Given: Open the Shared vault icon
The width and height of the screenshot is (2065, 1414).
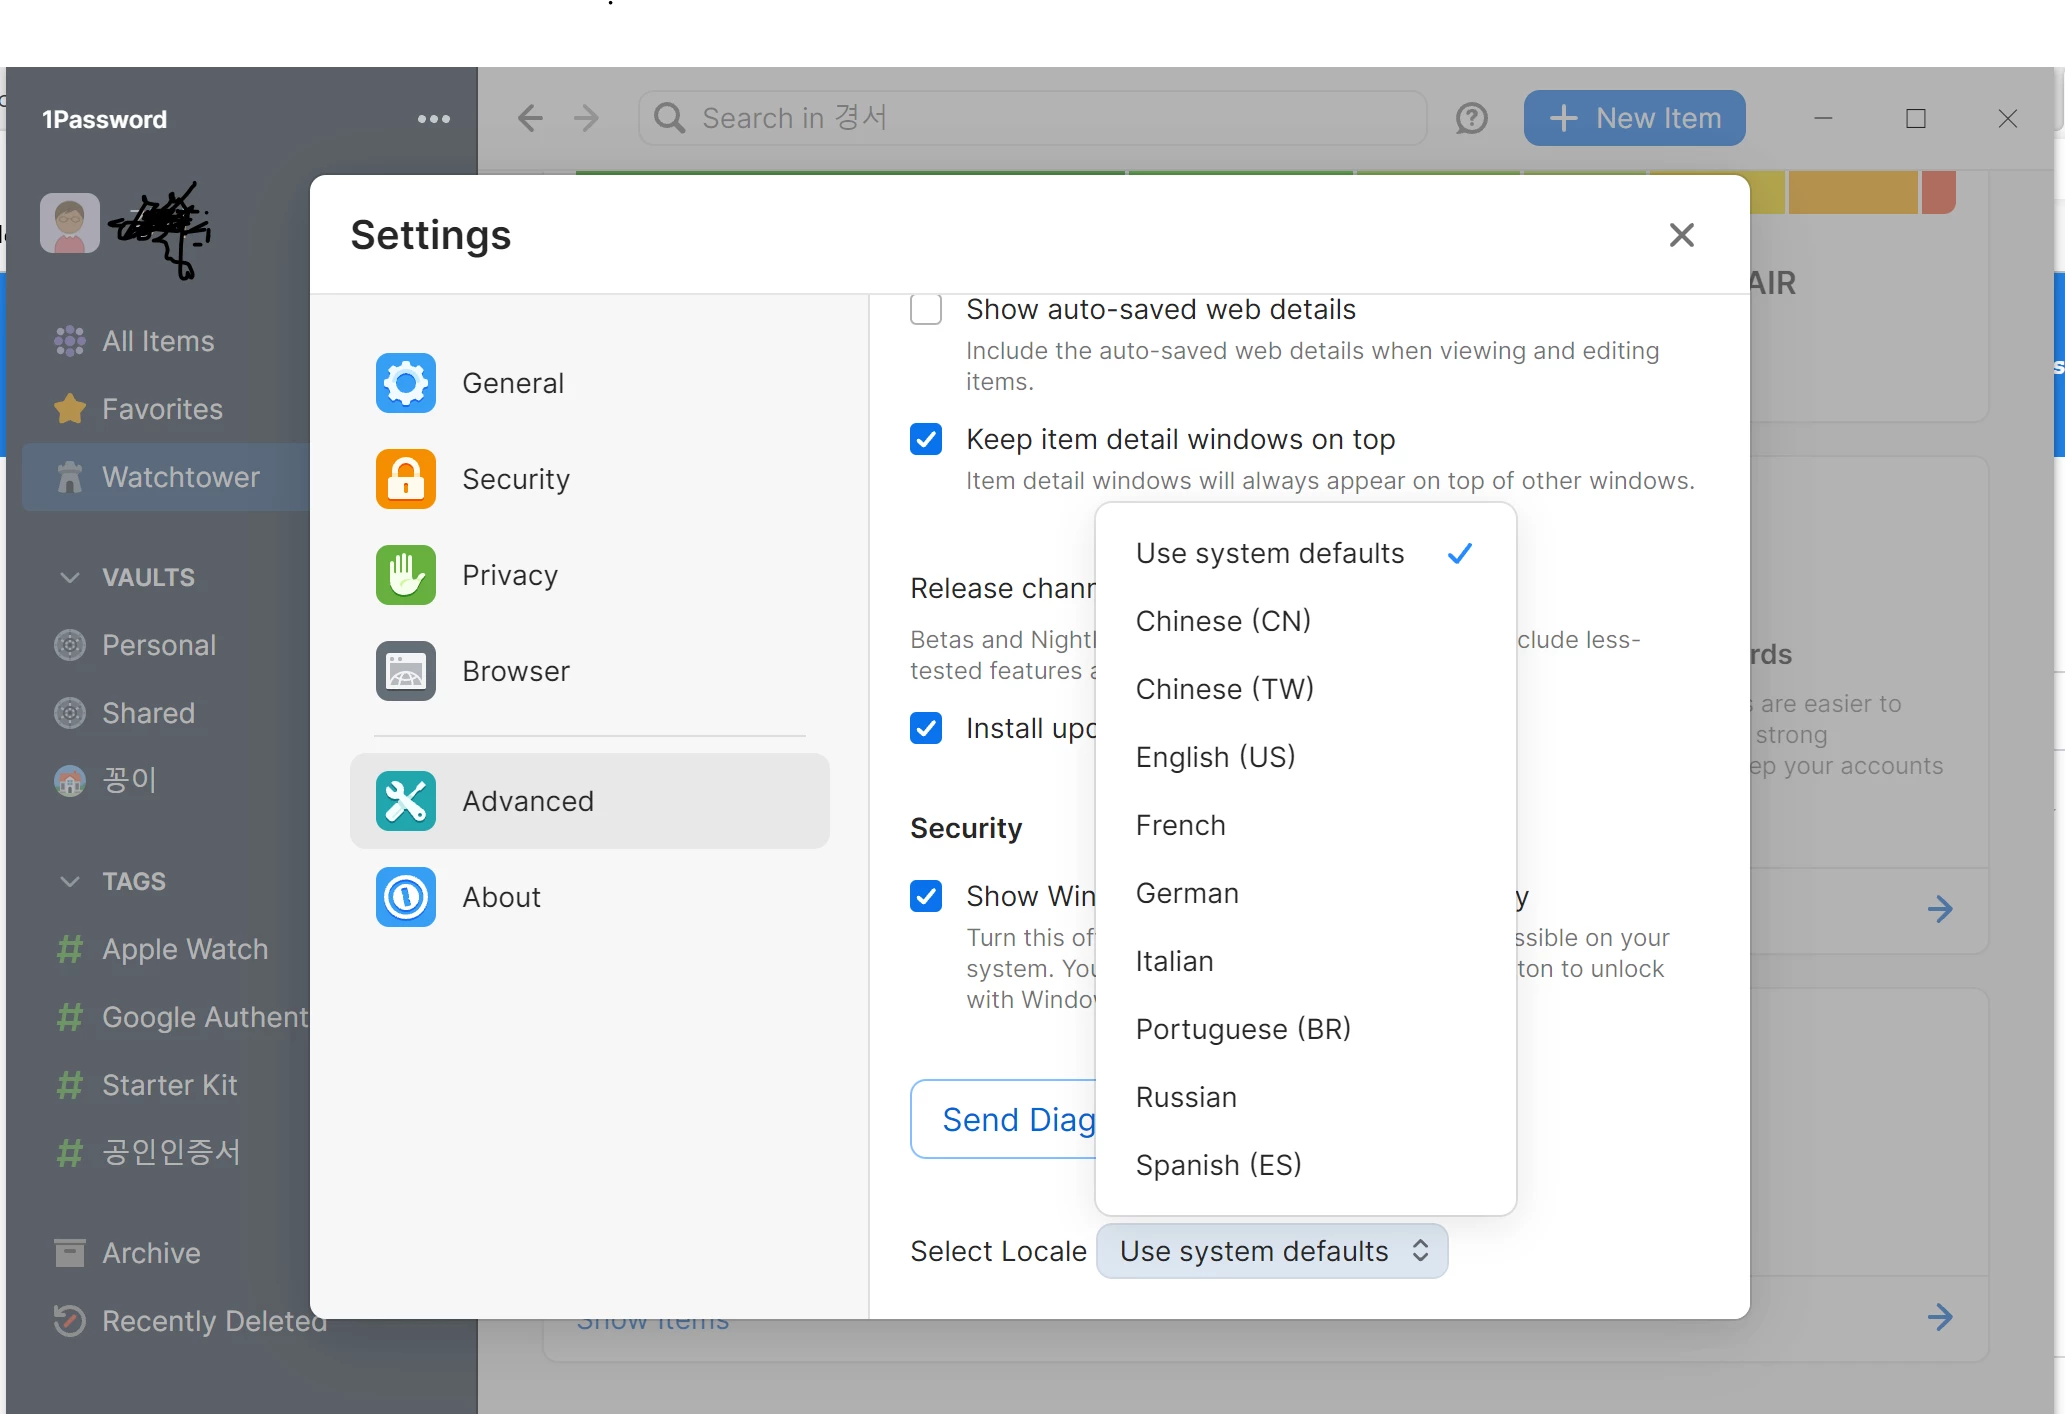Looking at the screenshot, I should pos(70,713).
